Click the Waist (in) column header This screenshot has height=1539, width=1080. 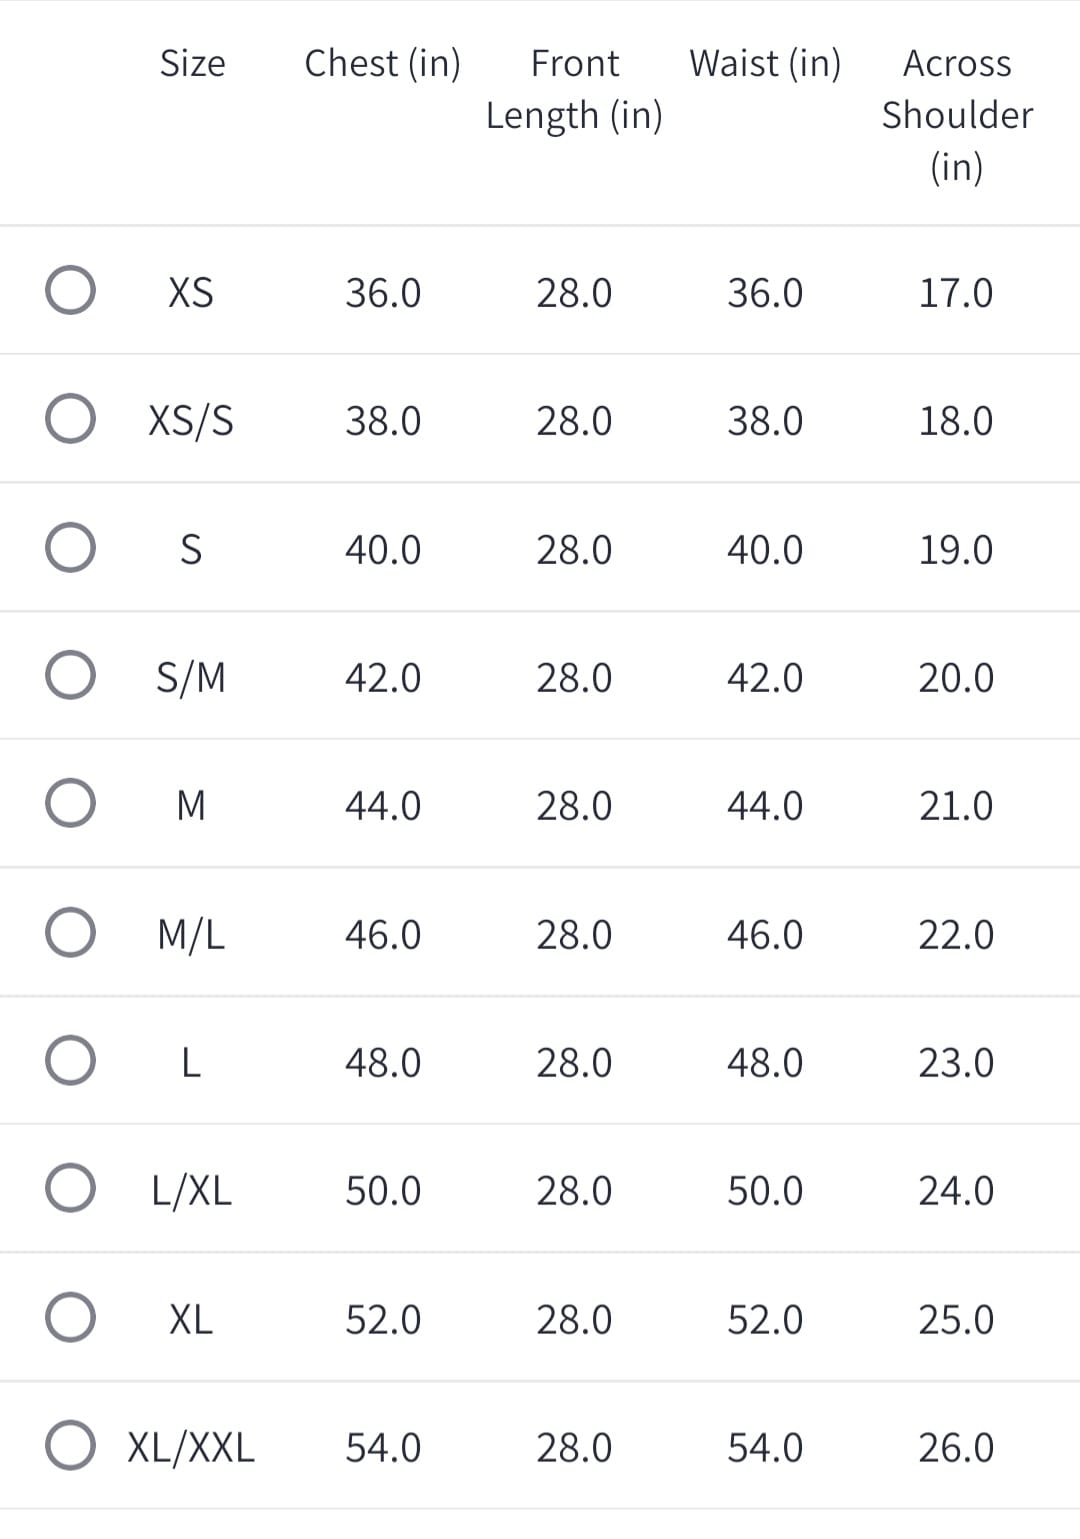(x=765, y=63)
